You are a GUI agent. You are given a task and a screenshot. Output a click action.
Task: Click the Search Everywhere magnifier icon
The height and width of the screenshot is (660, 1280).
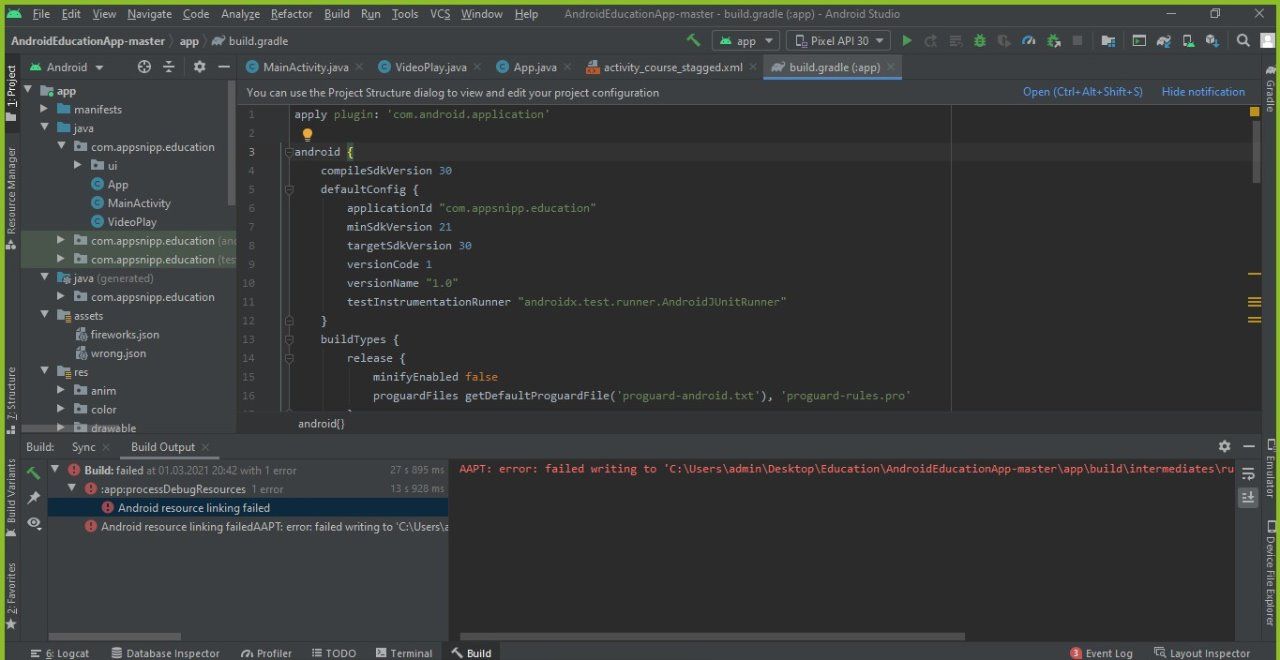pos(1243,41)
